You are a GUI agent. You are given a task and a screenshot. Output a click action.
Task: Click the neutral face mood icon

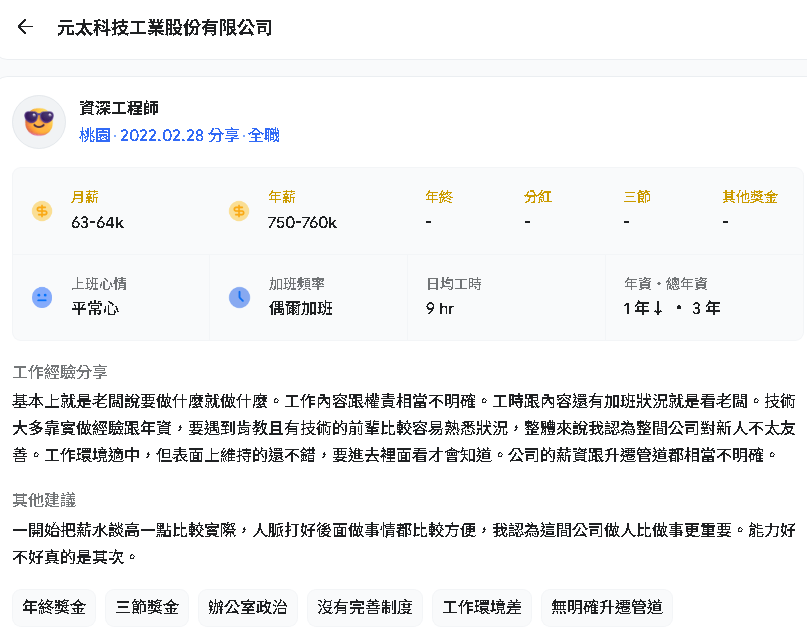(42, 298)
